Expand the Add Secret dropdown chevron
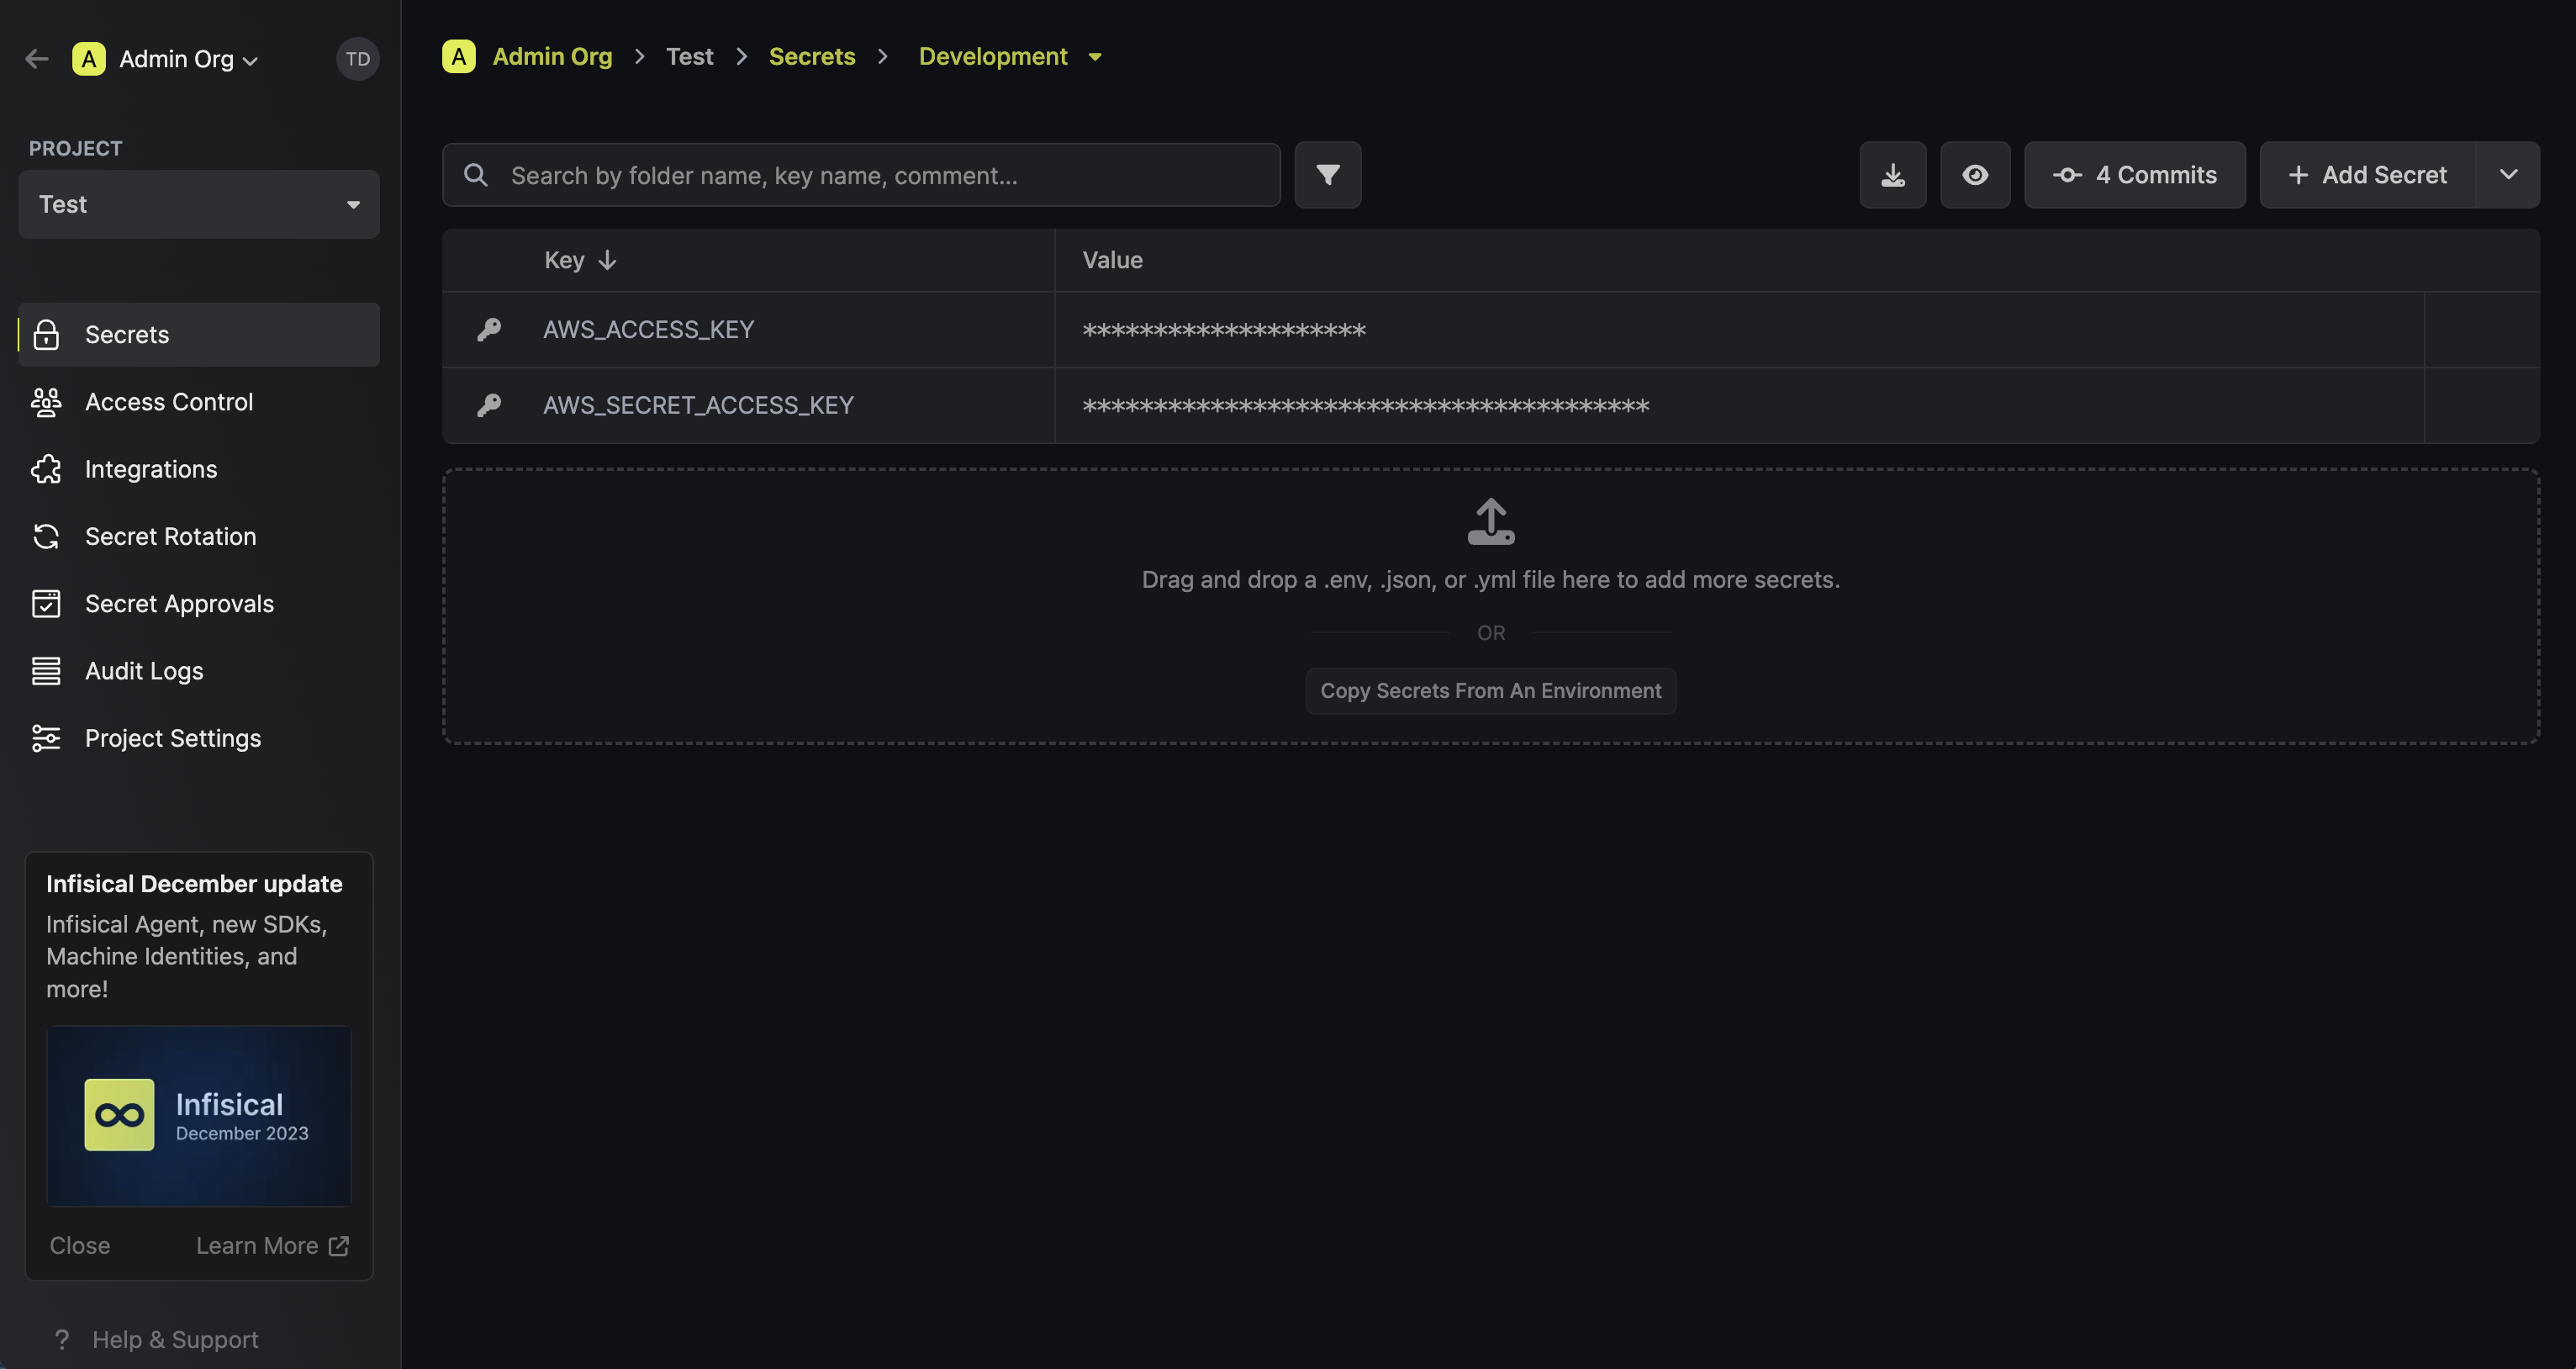The image size is (2576, 1369). [x=2508, y=175]
